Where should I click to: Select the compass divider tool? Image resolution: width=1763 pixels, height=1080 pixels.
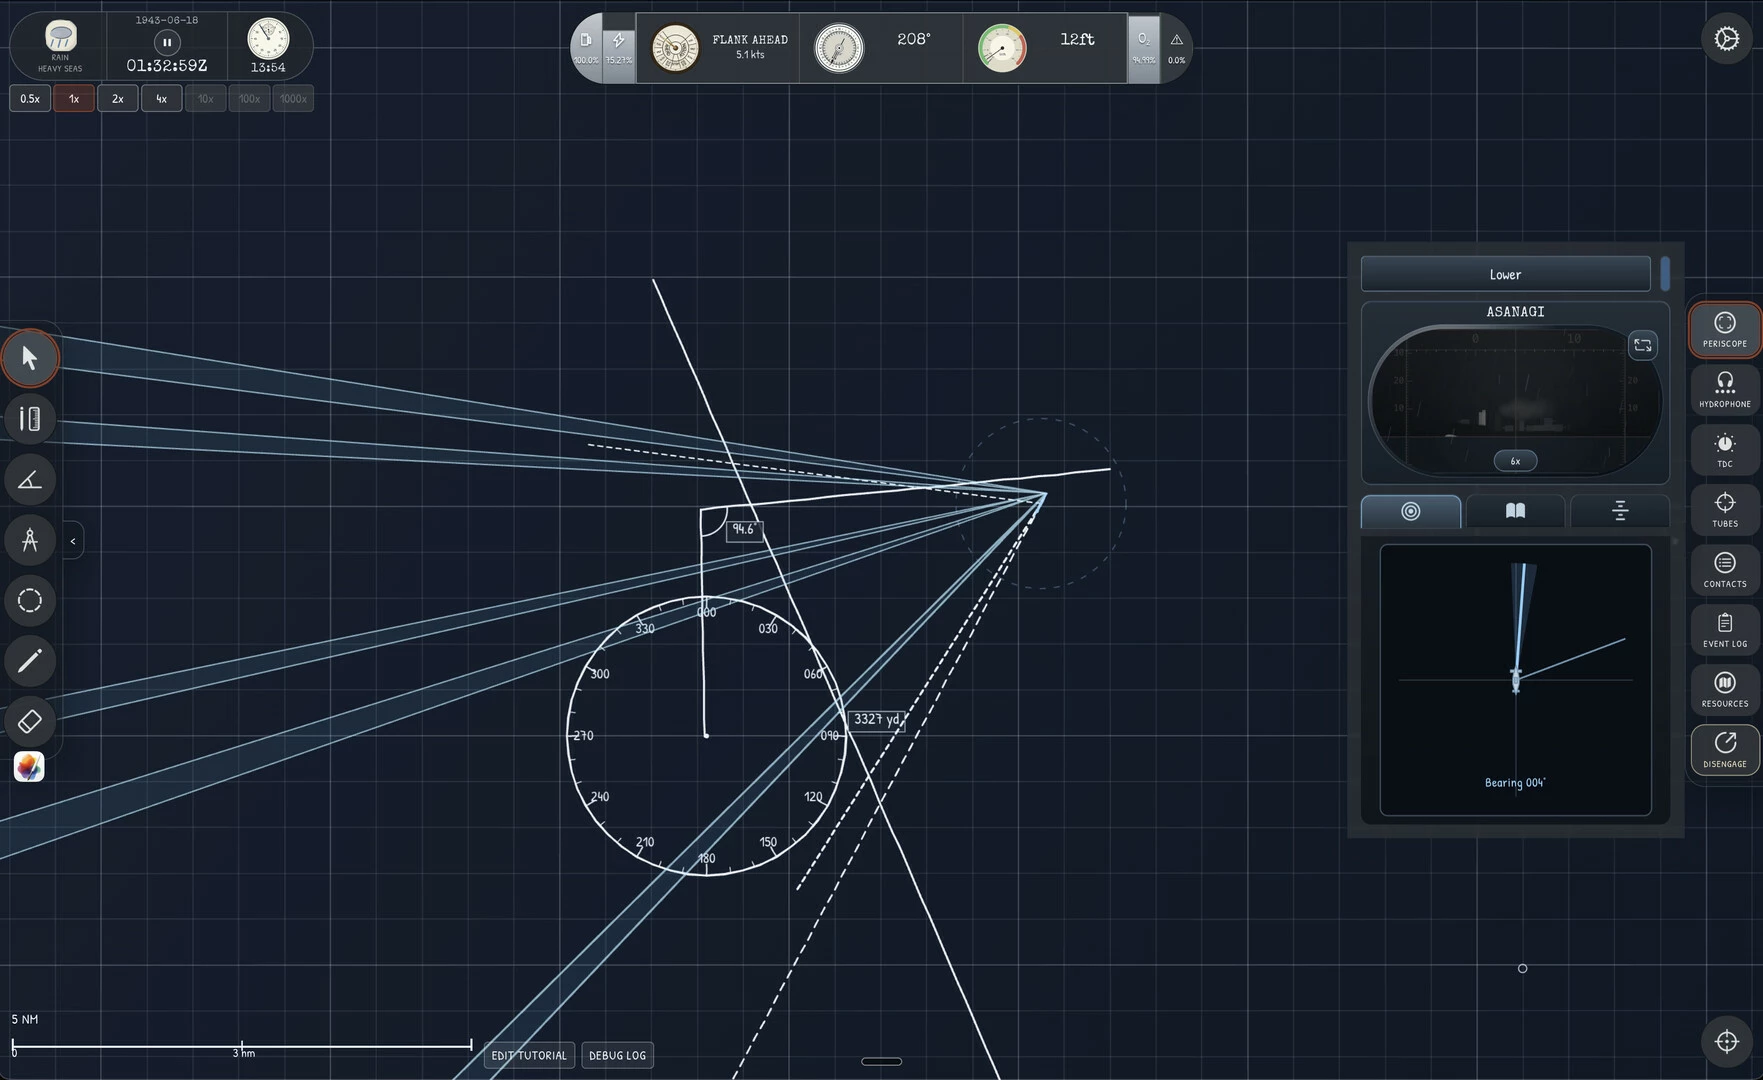pos(30,540)
